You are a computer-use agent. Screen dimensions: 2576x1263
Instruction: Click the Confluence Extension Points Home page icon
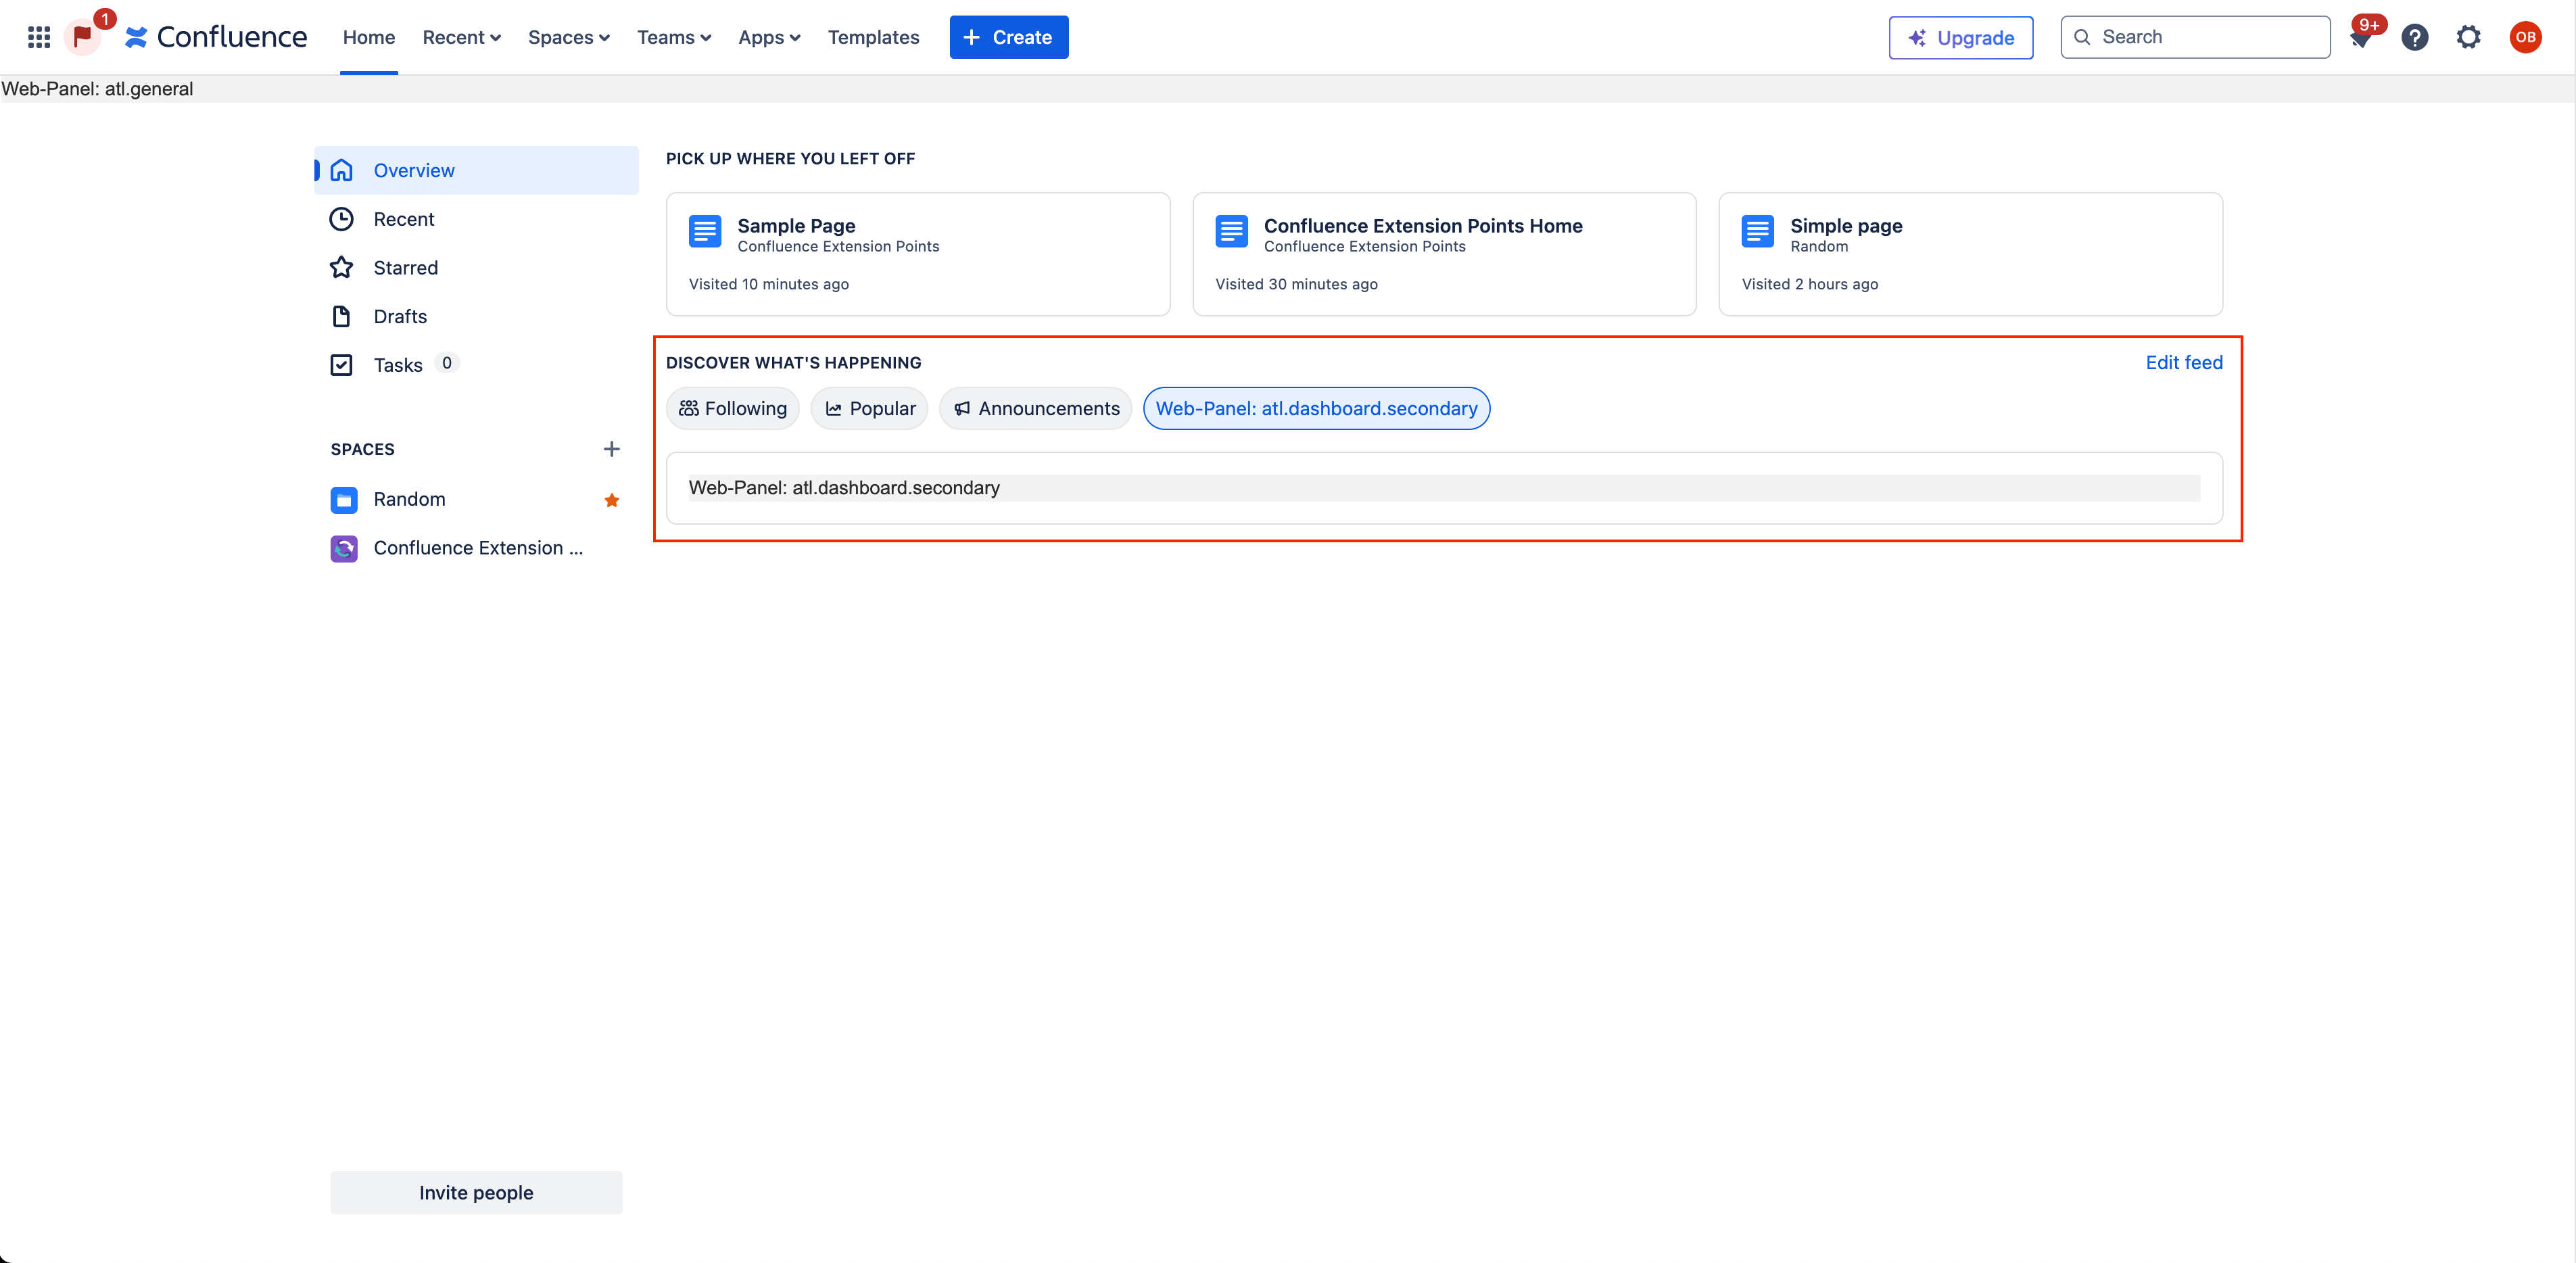pos(1231,231)
